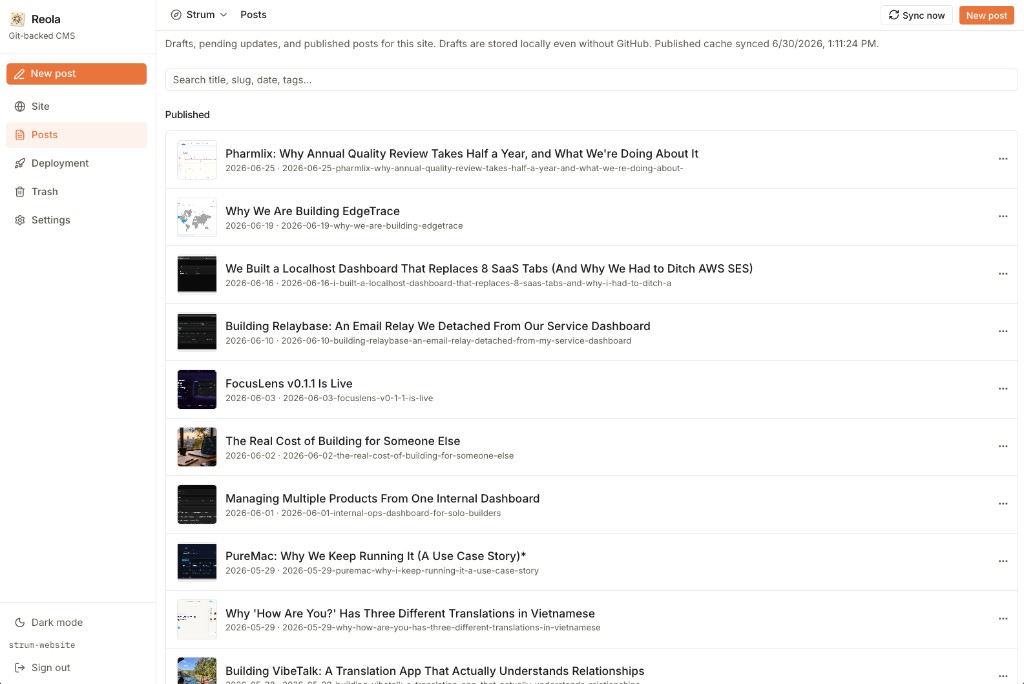This screenshot has width=1024, height=684.
Task: Open 'The Real Cost of Building for Someone Else'
Action: point(343,441)
